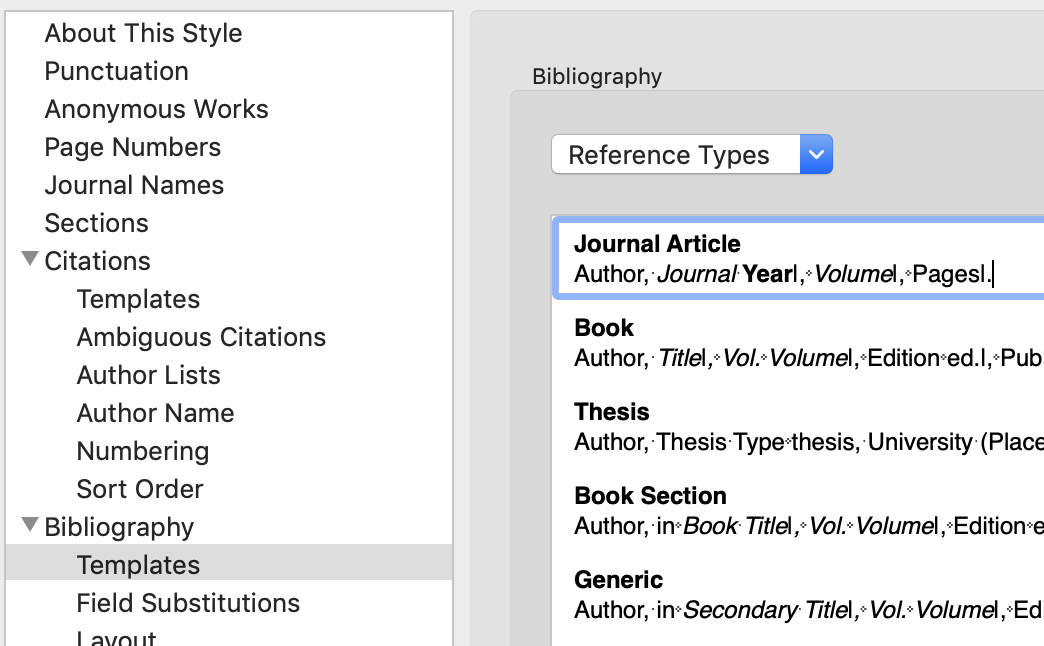The image size is (1044, 646).
Task: Open Author Name under Citations
Action: pos(155,413)
